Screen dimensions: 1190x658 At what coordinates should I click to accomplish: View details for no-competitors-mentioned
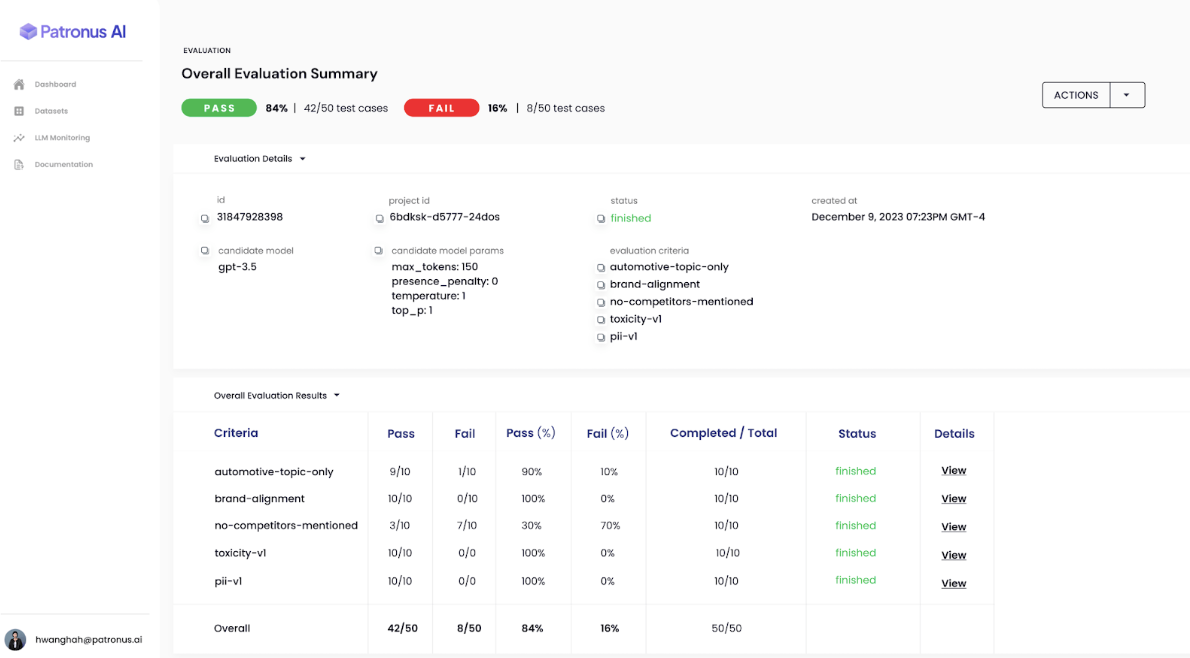click(953, 527)
